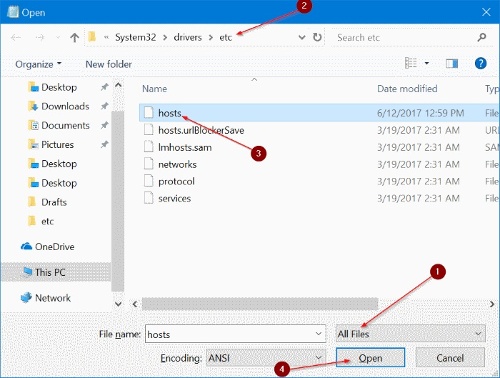This screenshot has height=378, width=500.
Task: Click the Up one level arrow icon
Action: click(74, 38)
